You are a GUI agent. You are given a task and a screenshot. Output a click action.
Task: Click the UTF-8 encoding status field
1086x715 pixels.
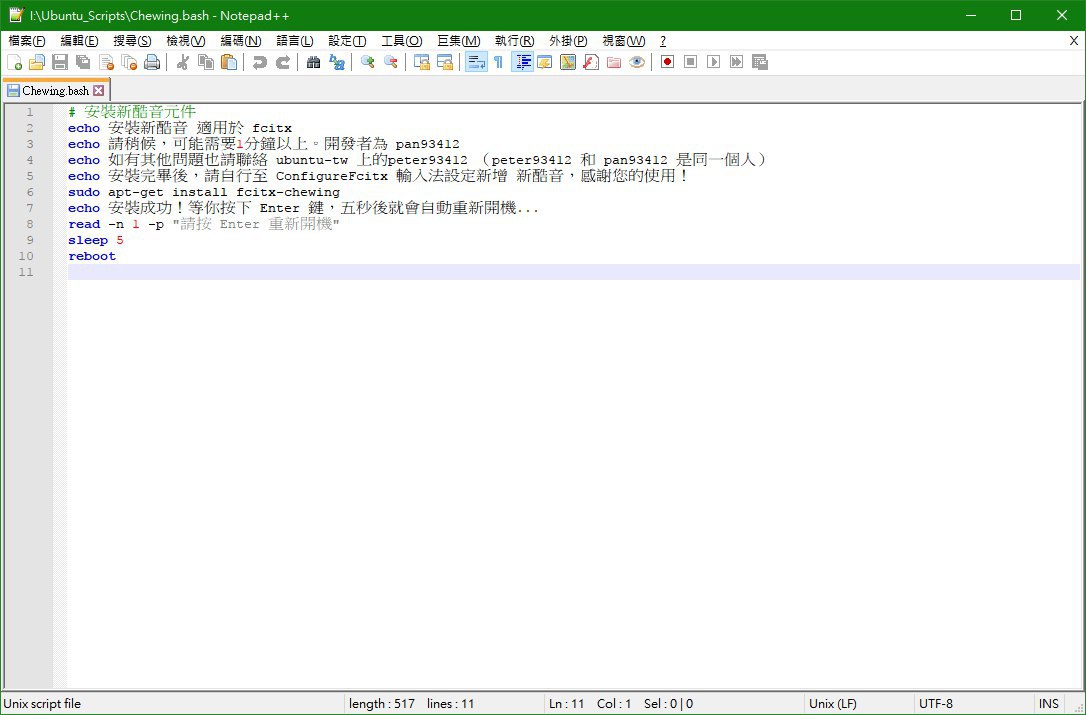pos(936,704)
